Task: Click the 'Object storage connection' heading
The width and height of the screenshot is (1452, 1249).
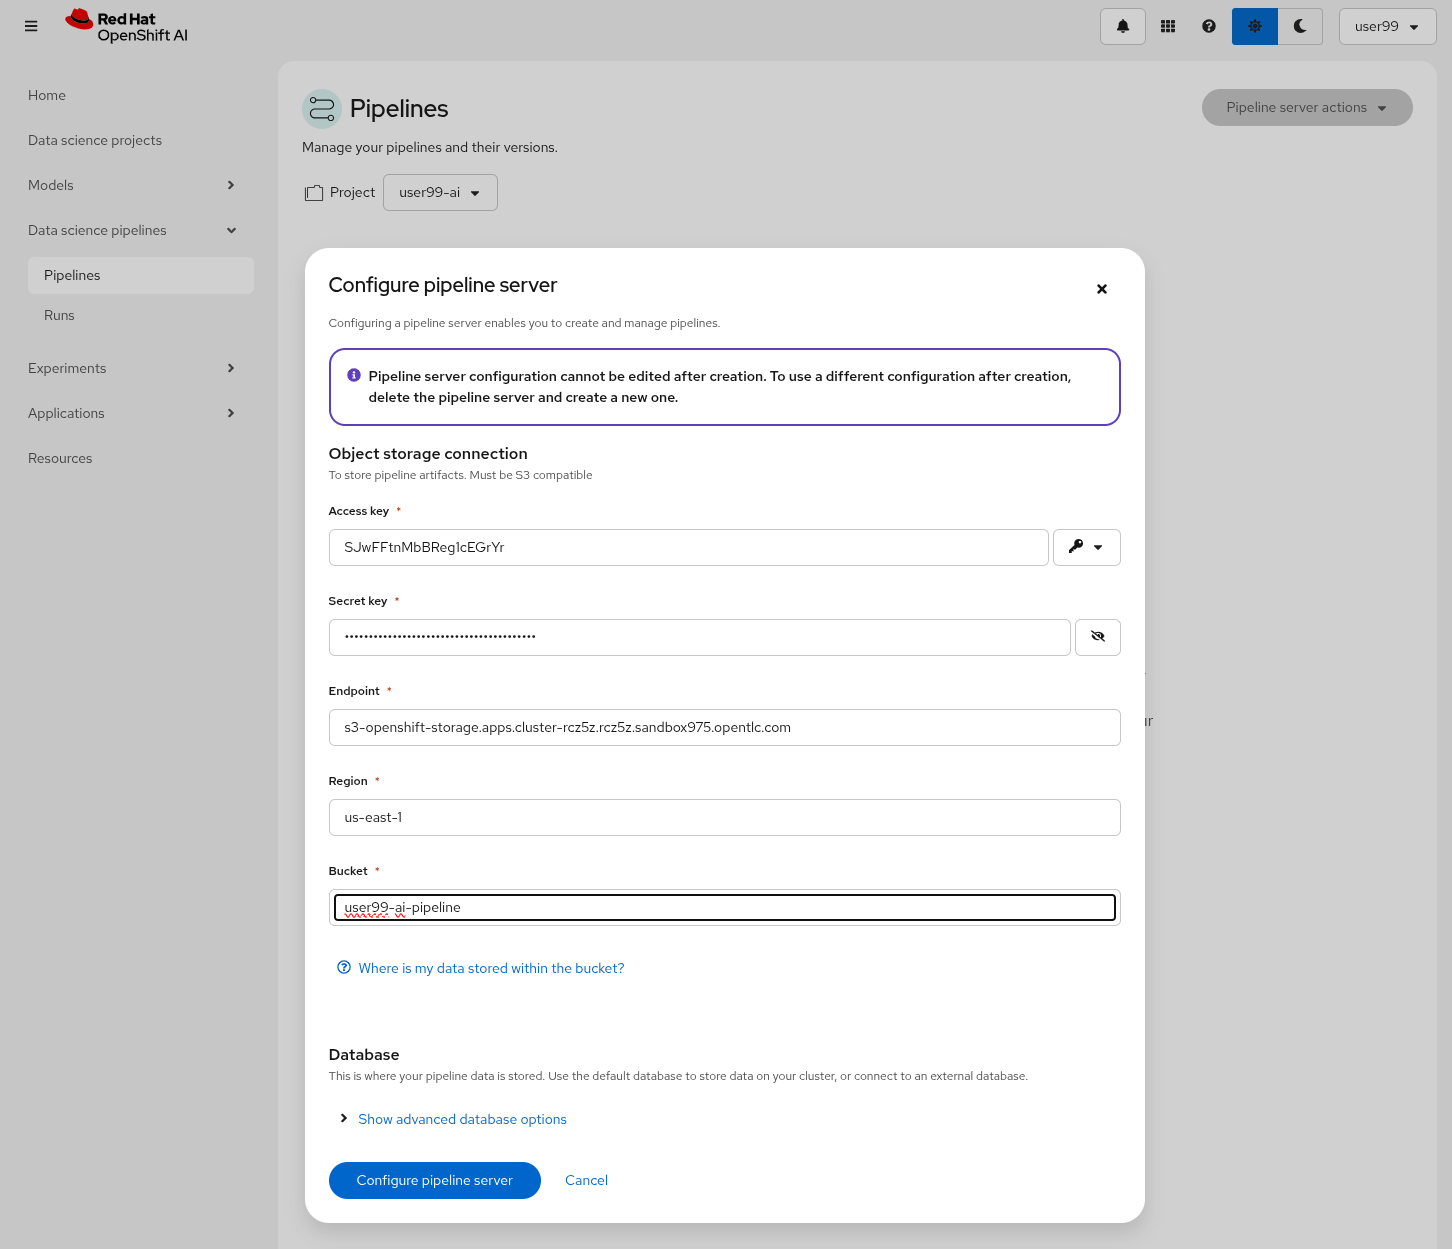Action: tap(428, 453)
